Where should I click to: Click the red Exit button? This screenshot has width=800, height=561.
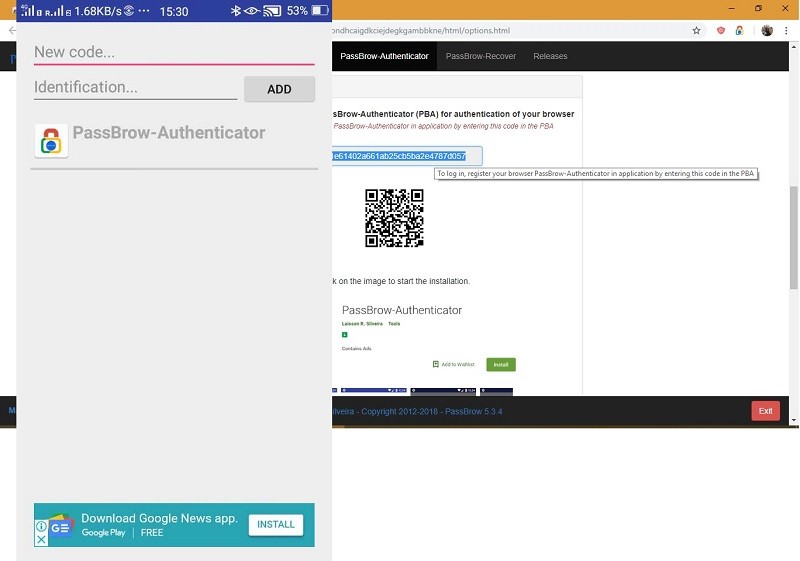765,411
